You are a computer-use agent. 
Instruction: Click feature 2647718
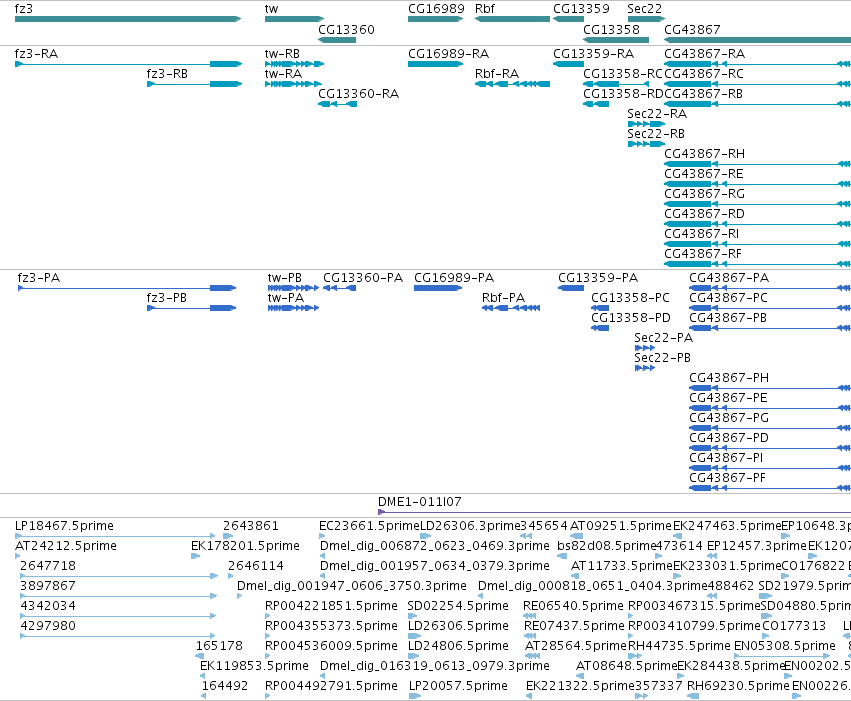[119, 576]
